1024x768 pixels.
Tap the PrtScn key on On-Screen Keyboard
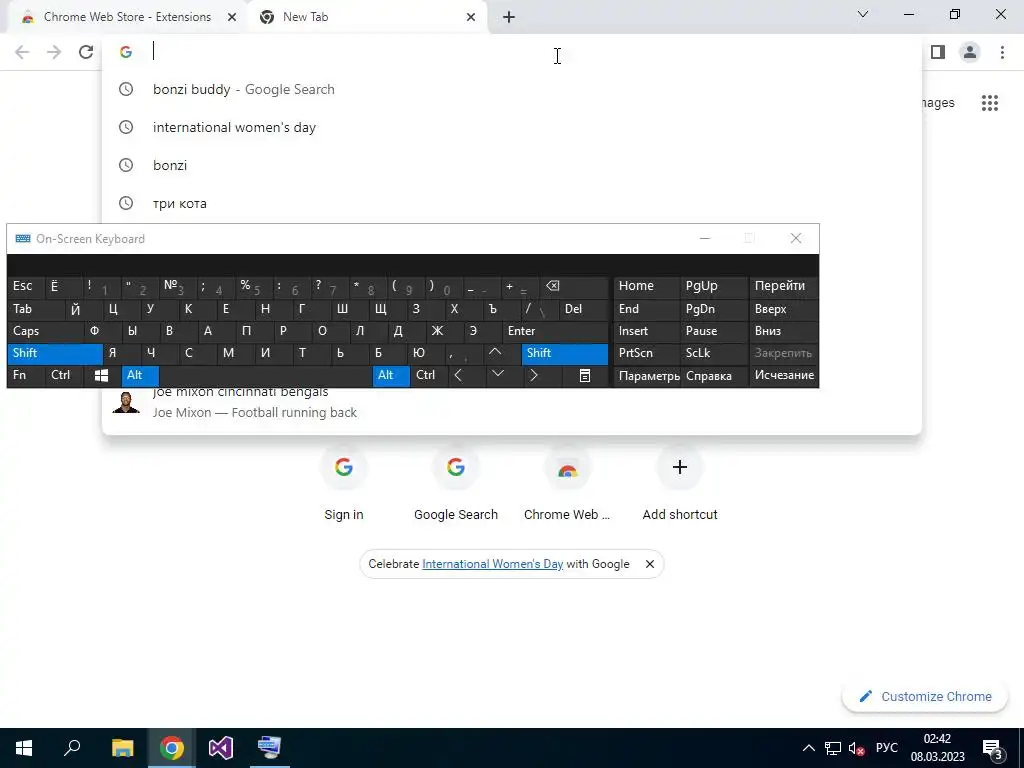coord(647,353)
